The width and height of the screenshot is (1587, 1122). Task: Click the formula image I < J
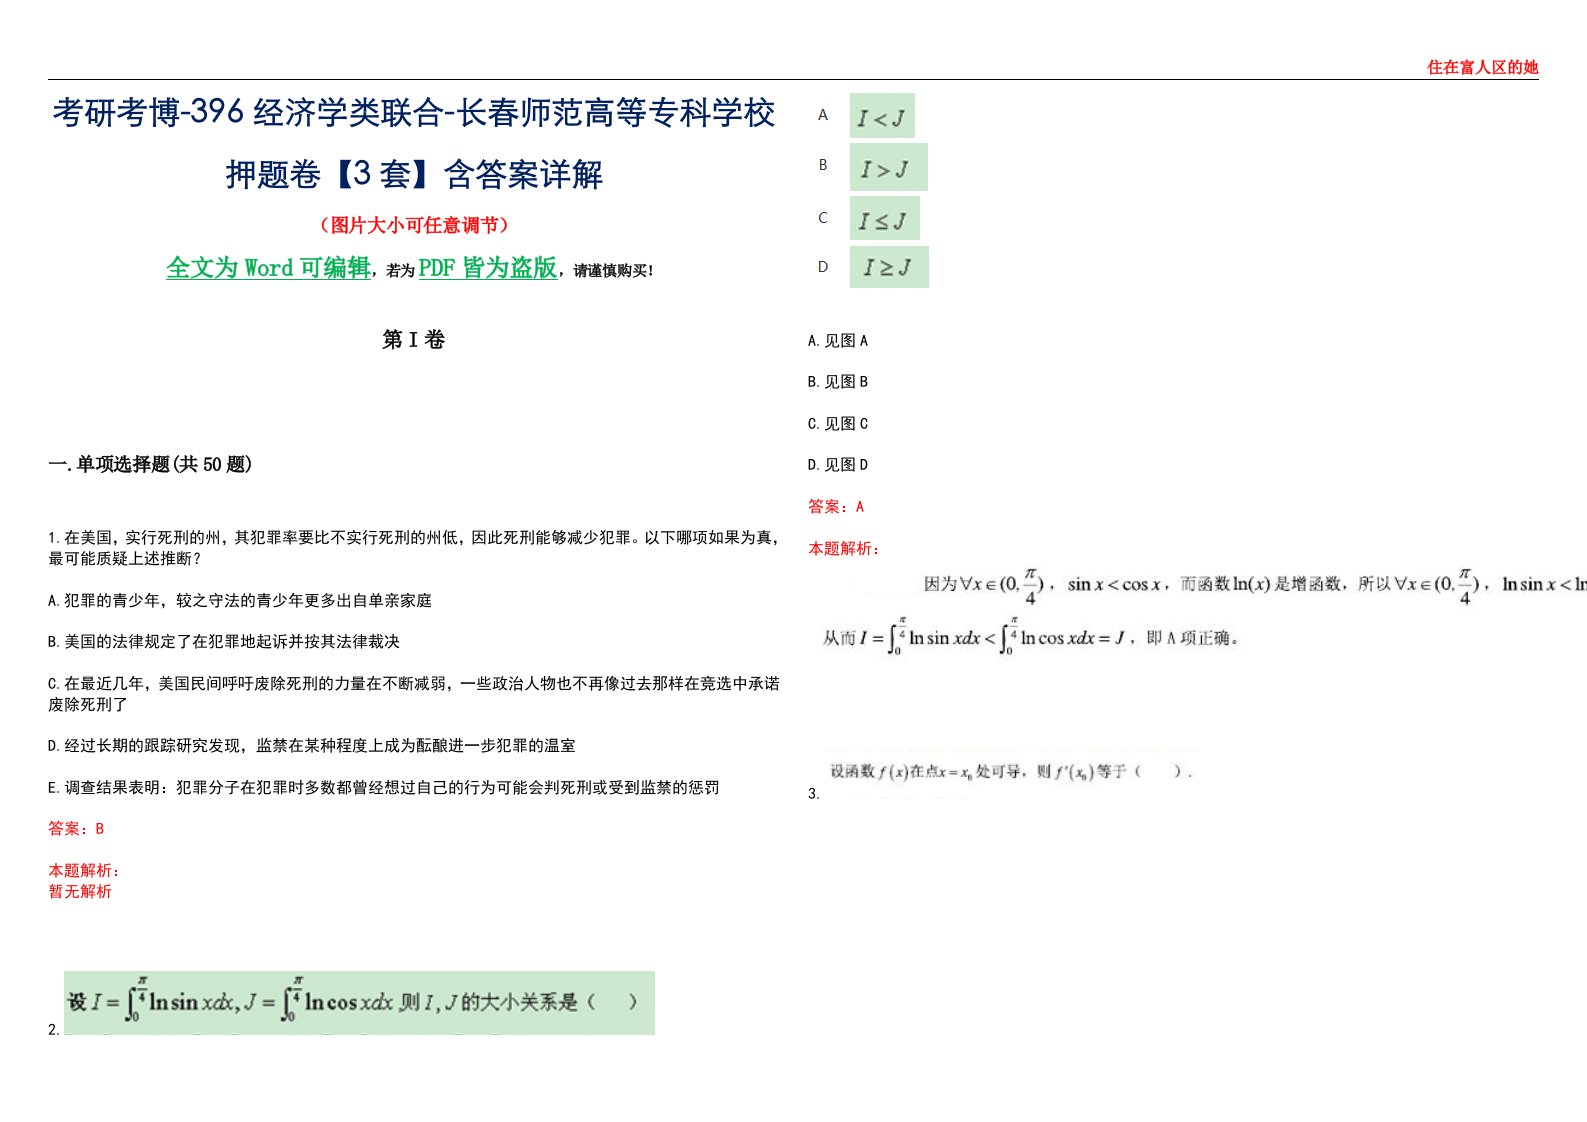(x=882, y=116)
